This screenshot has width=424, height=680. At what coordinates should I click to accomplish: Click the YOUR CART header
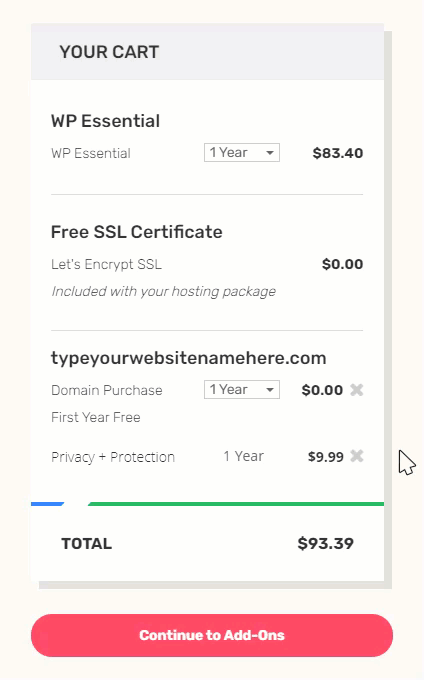[109, 52]
